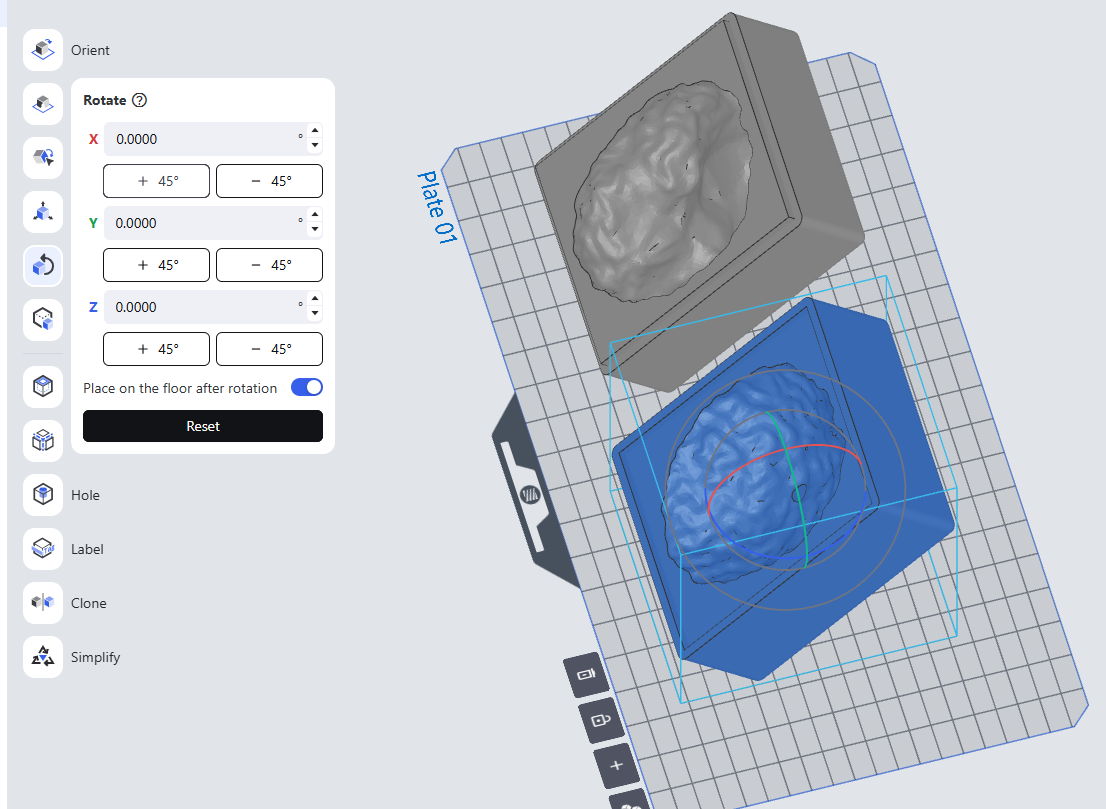The height and width of the screenshot is (809, 1106).
Task: Decrease X rotation with down arrow
Action: pyautogui.click(x=315, y=145)
